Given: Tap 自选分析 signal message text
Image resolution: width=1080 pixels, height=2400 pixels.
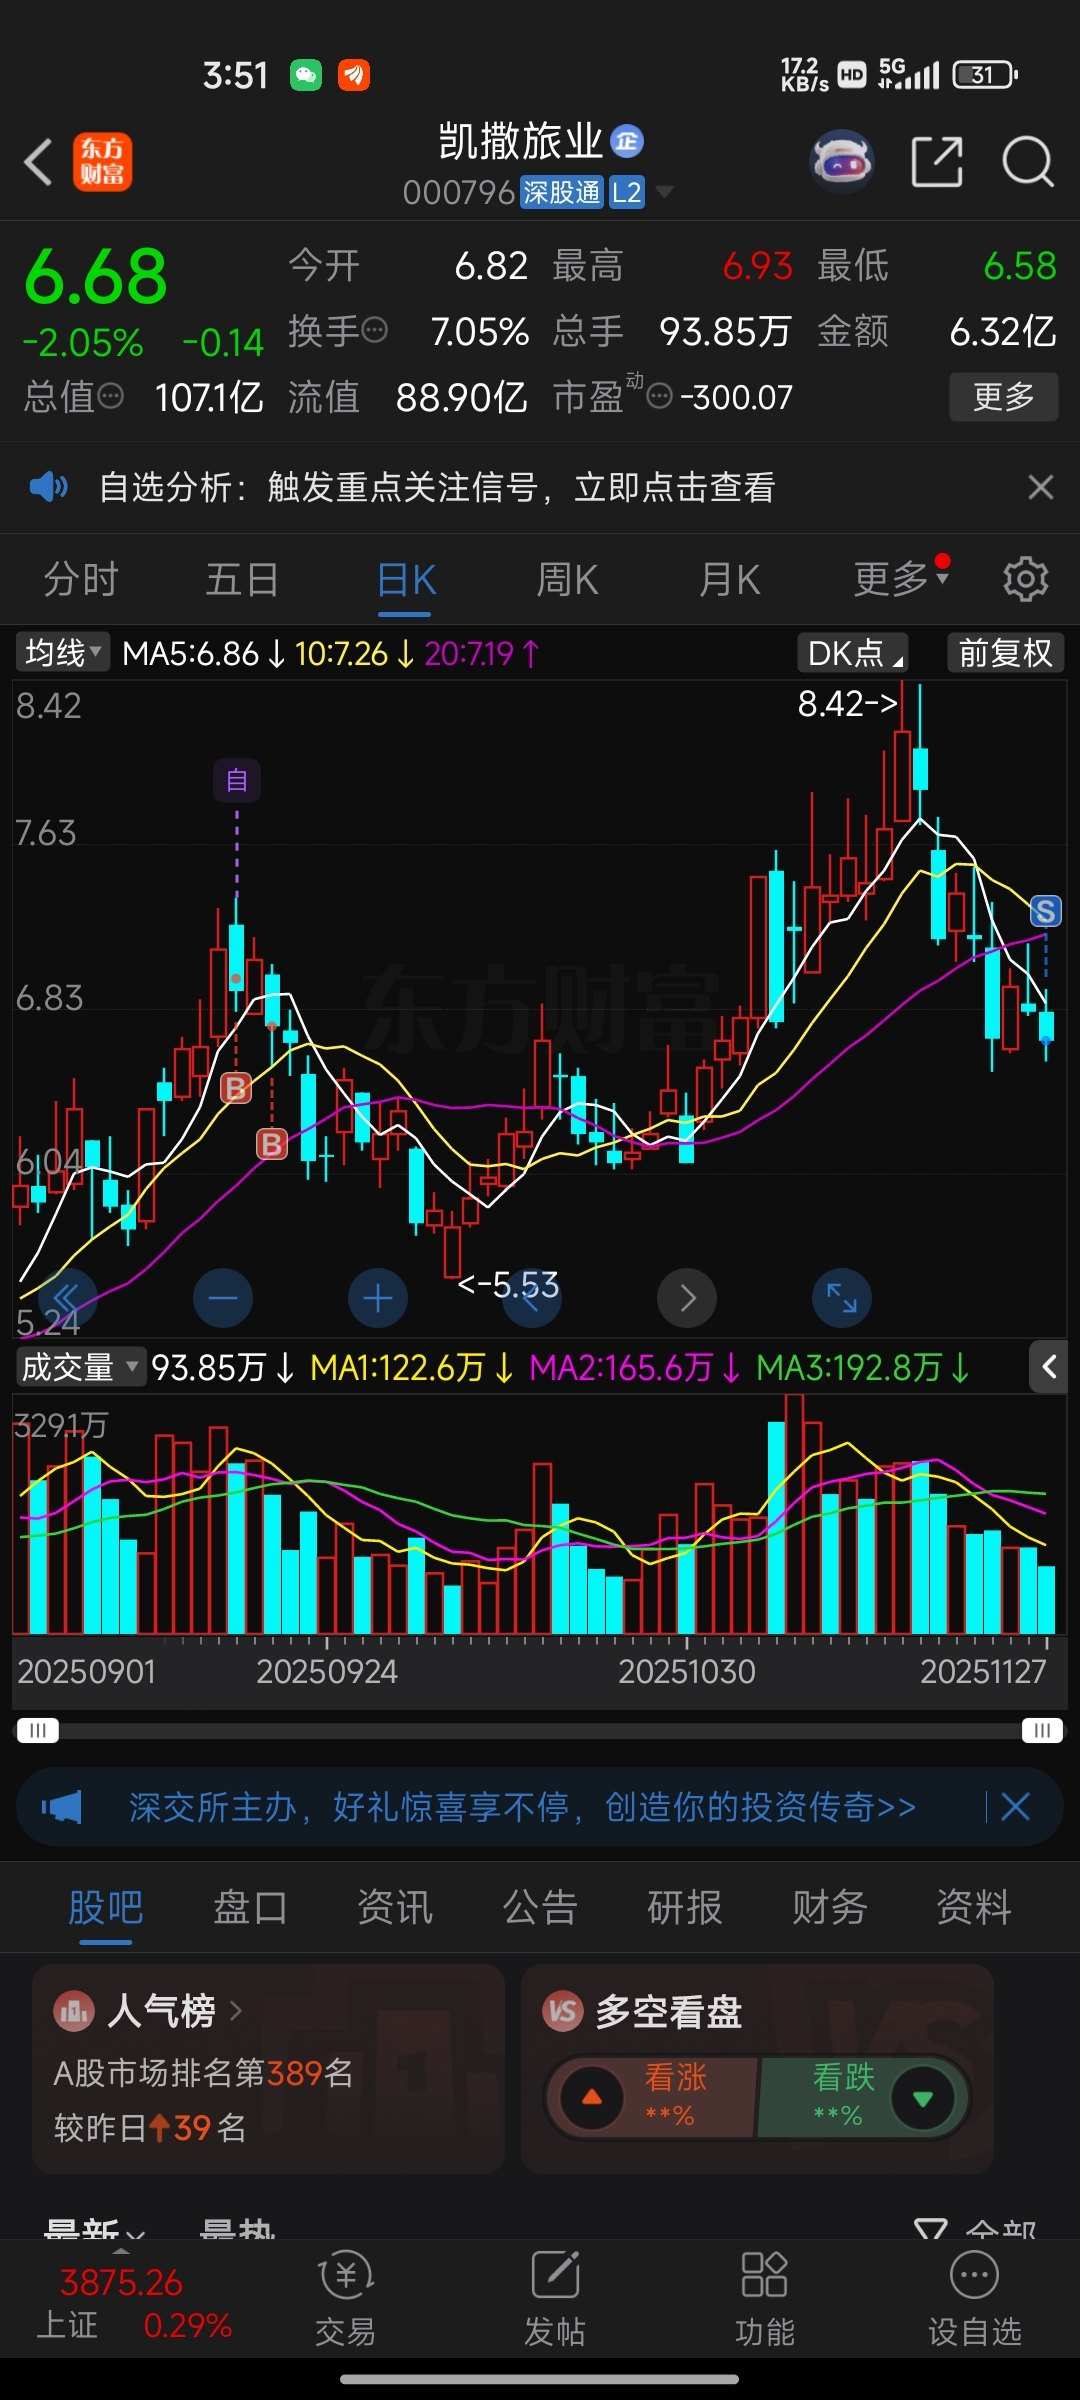Looking at the screenshot, I should 437,487.
